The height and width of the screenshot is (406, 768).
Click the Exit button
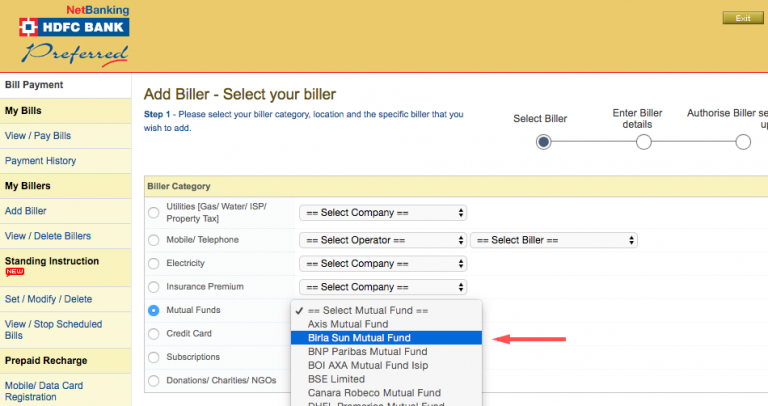[743, 18]
